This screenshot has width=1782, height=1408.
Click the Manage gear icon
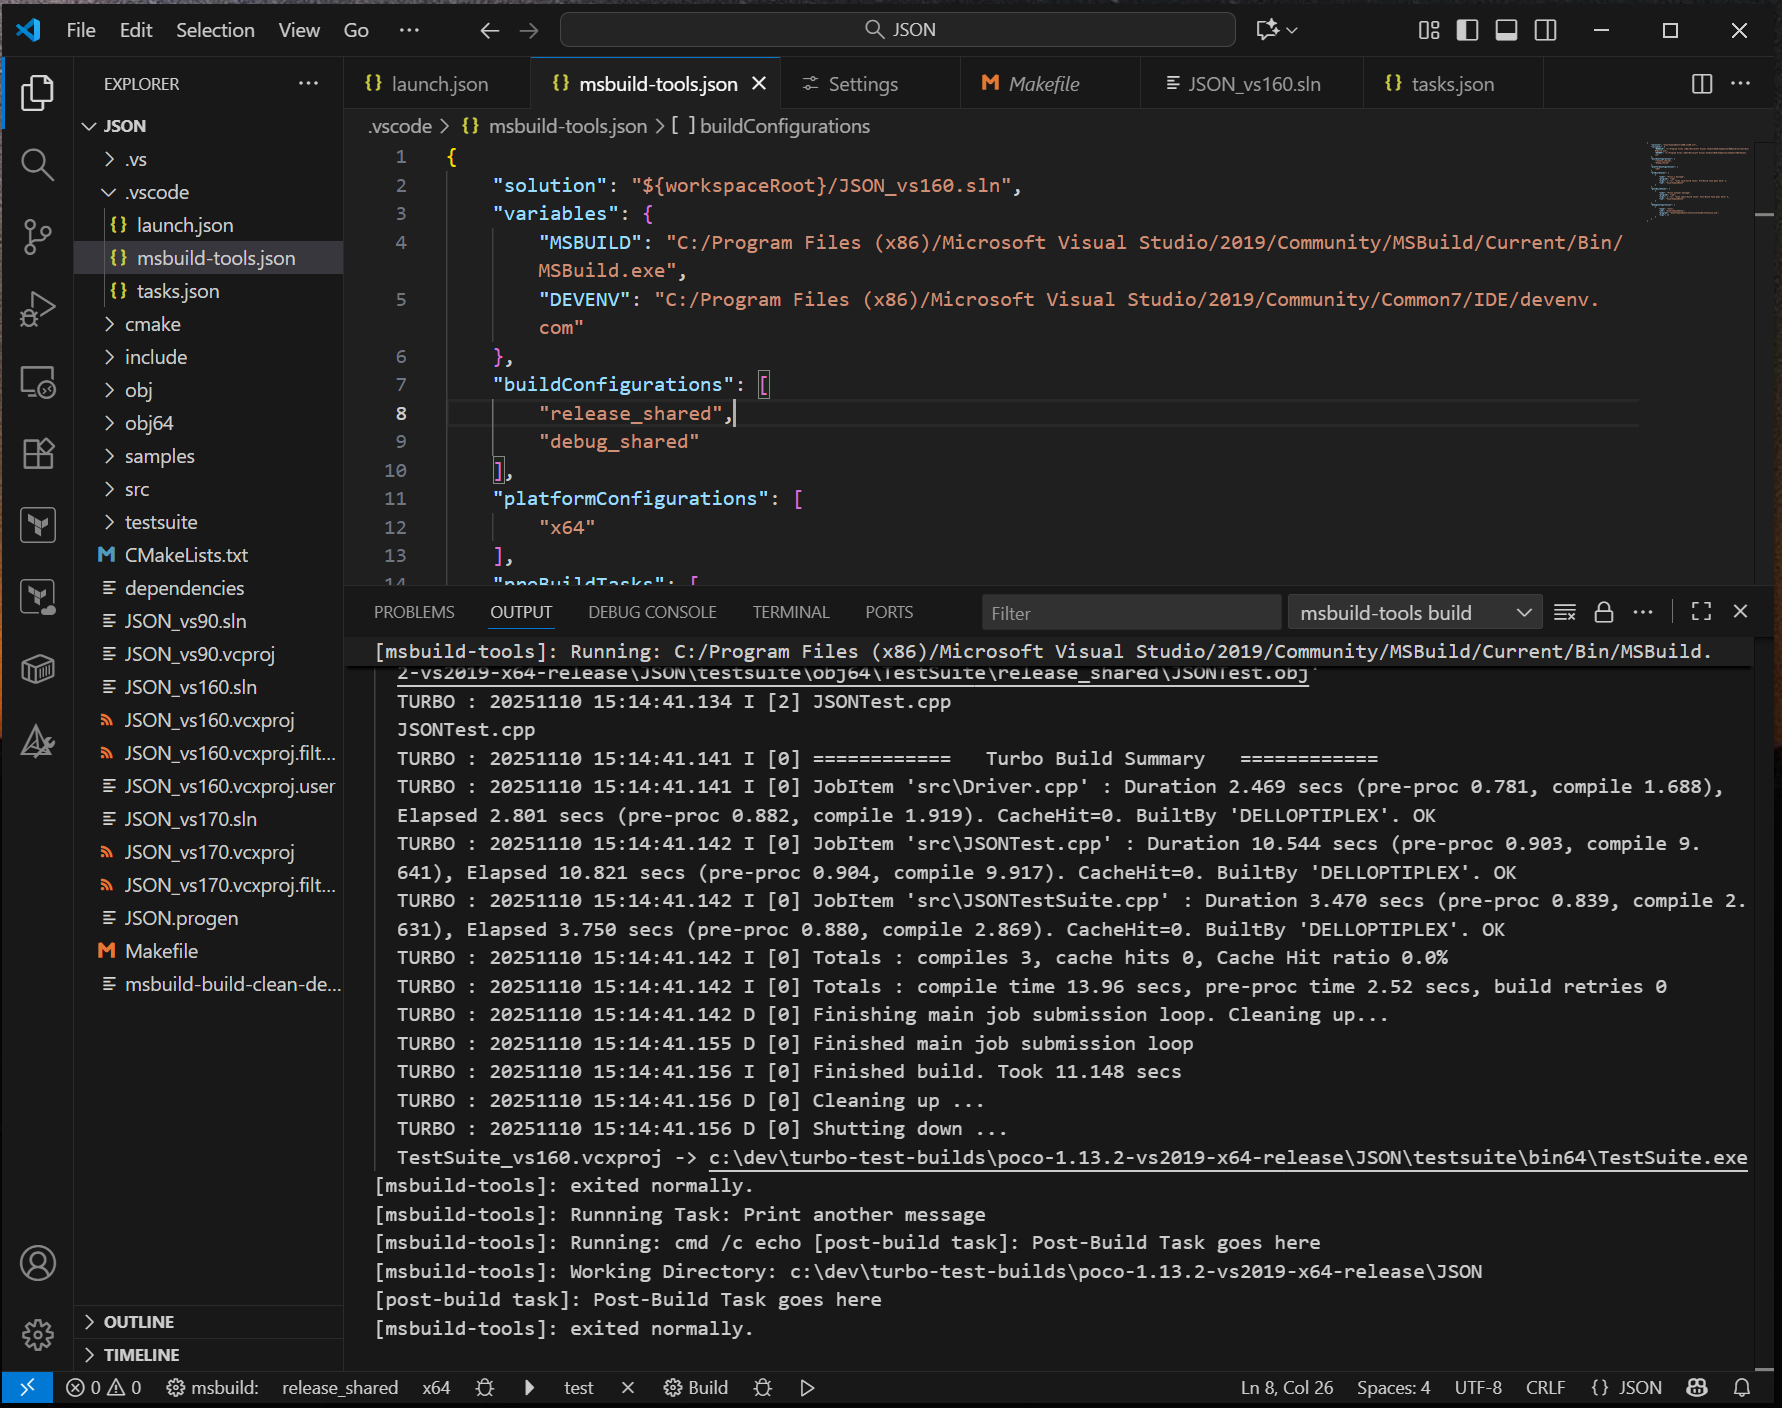tap(37, 1334)
